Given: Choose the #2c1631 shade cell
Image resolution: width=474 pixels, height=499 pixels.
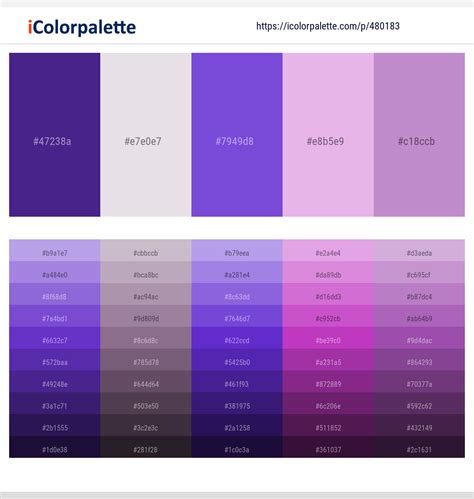Looking at the screenshot, I should (419, 447).
